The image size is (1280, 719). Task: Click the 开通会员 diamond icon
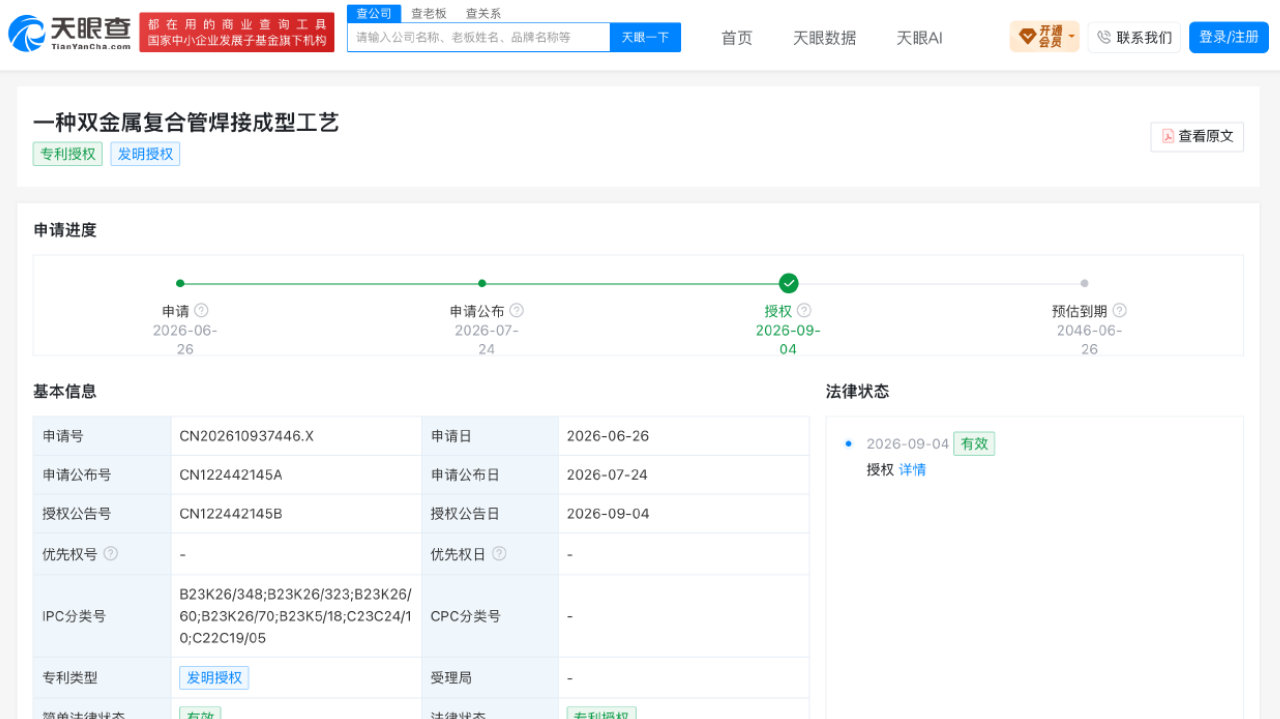tap(1027, 37)
